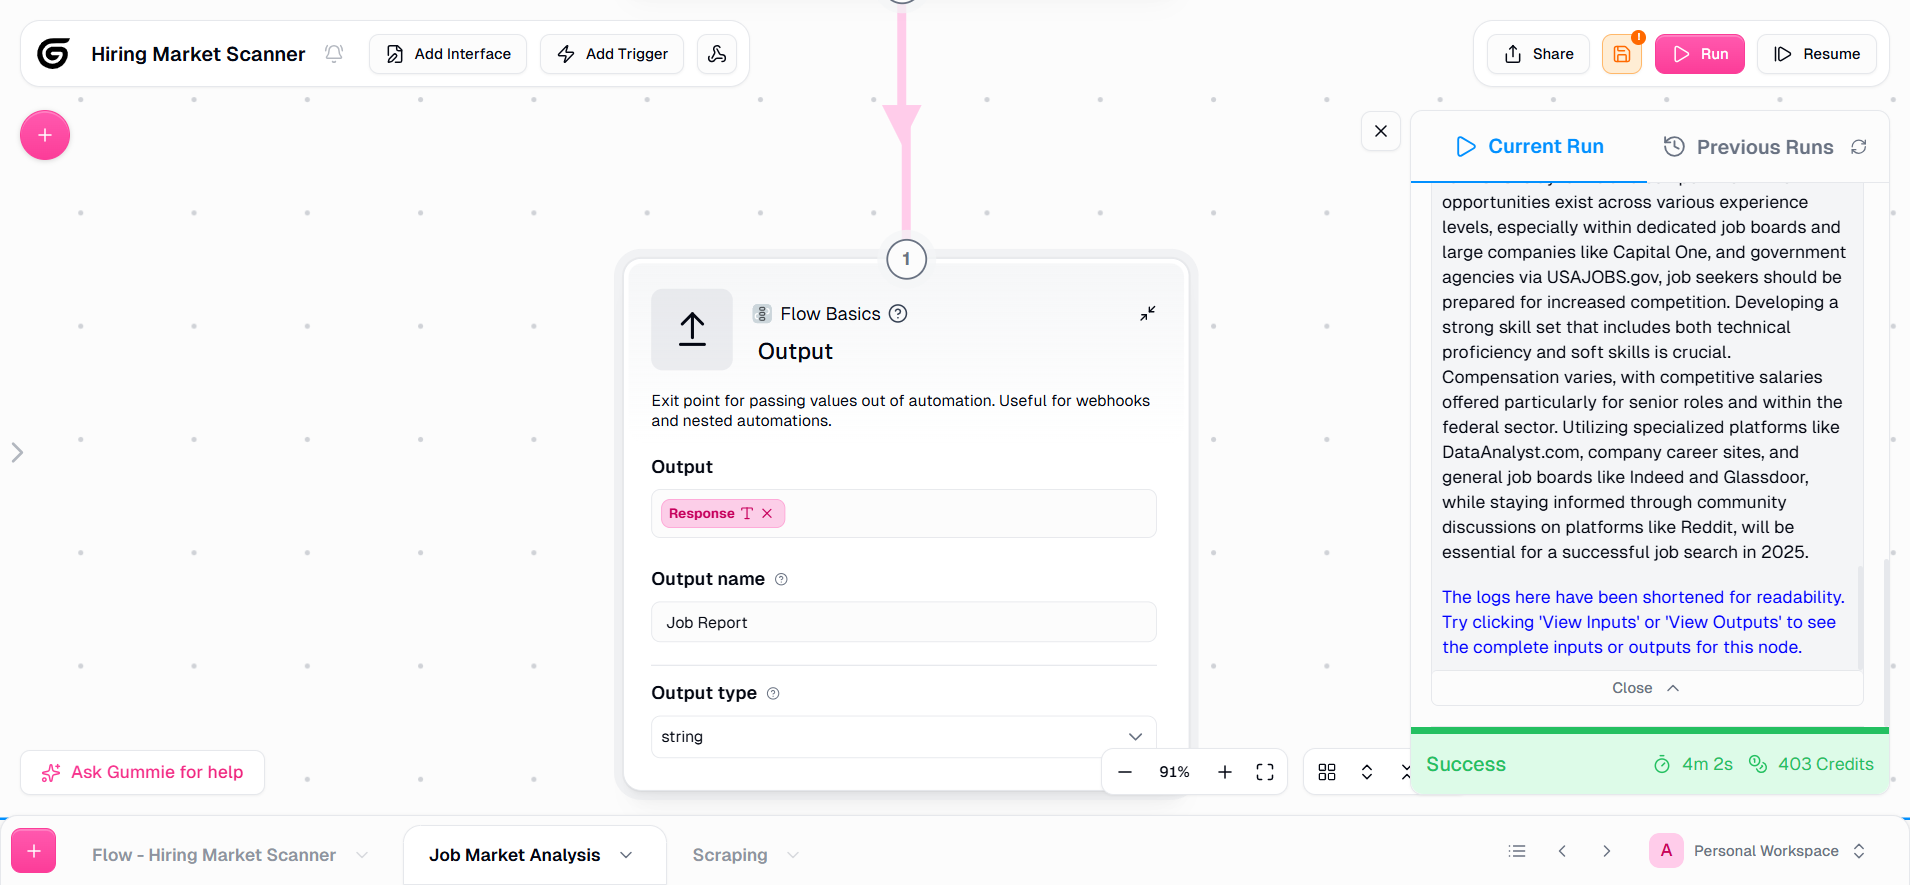
Task: Click the help icon next to Flow Basics
Action: tap(898, 314)
